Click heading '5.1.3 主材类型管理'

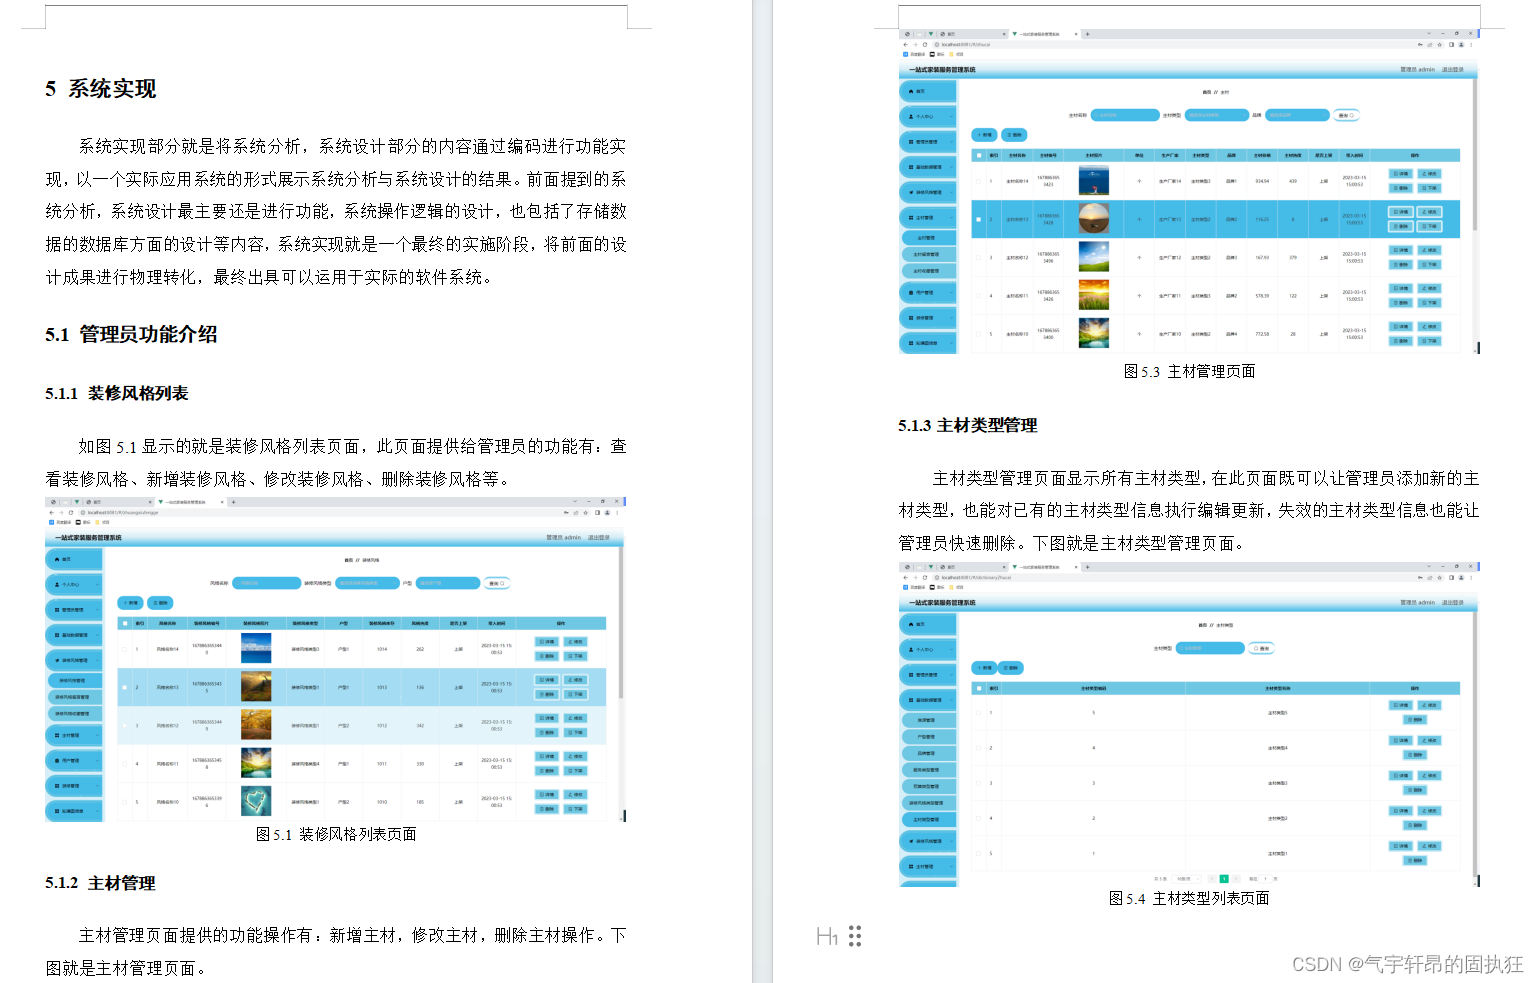click(967, 426)
